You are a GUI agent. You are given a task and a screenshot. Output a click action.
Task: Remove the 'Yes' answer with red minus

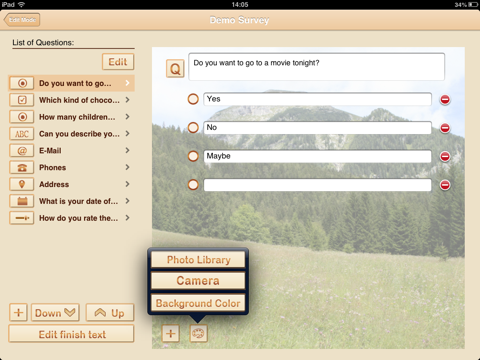[445, 99]
